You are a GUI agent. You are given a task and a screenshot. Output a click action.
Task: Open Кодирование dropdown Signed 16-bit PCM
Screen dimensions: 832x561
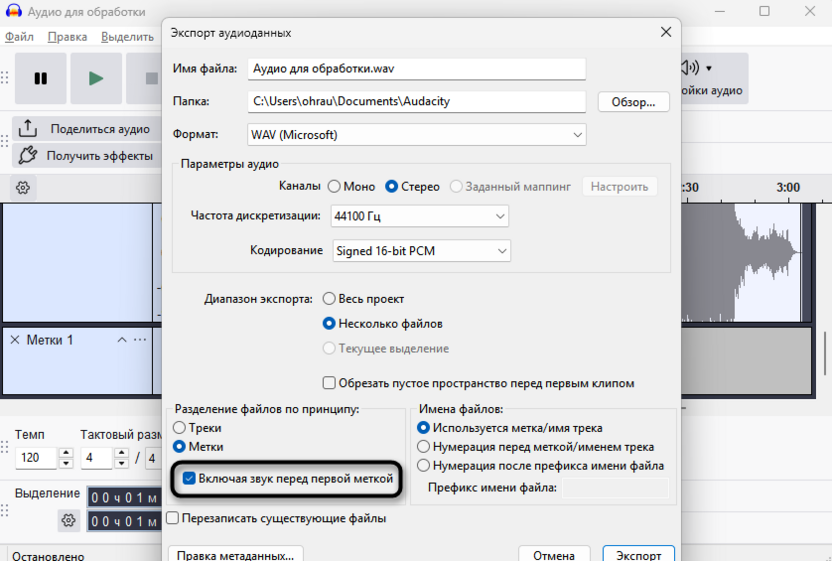click(x=421, y=251)
